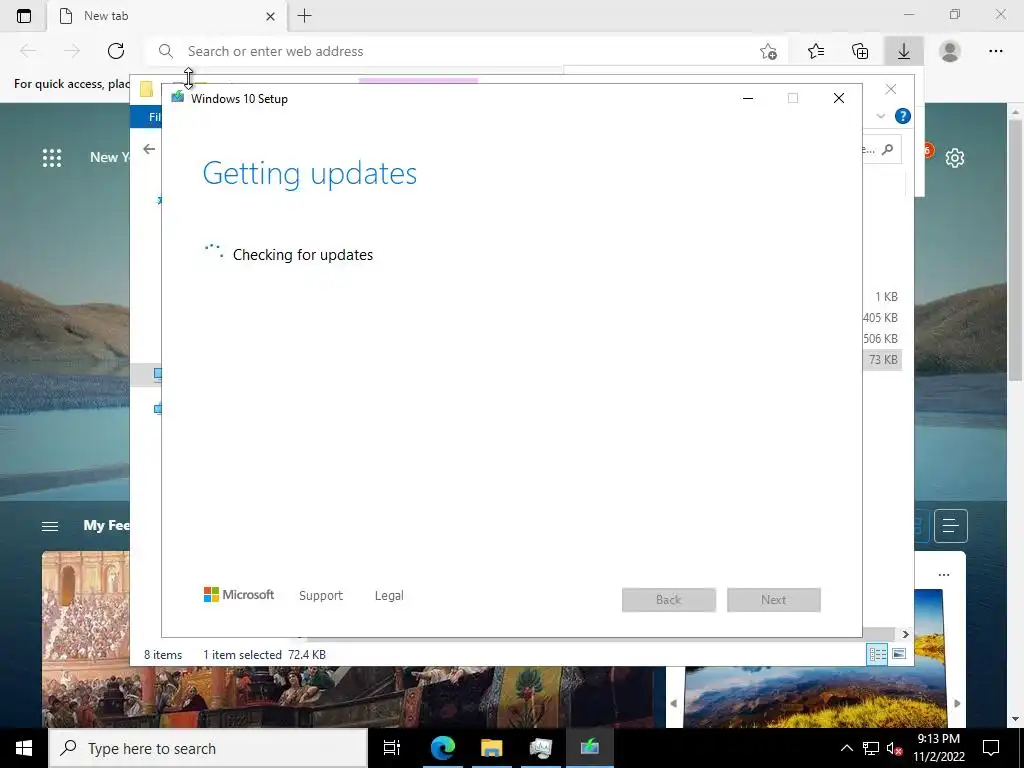Select the 506 KB file row

[882, 339]
